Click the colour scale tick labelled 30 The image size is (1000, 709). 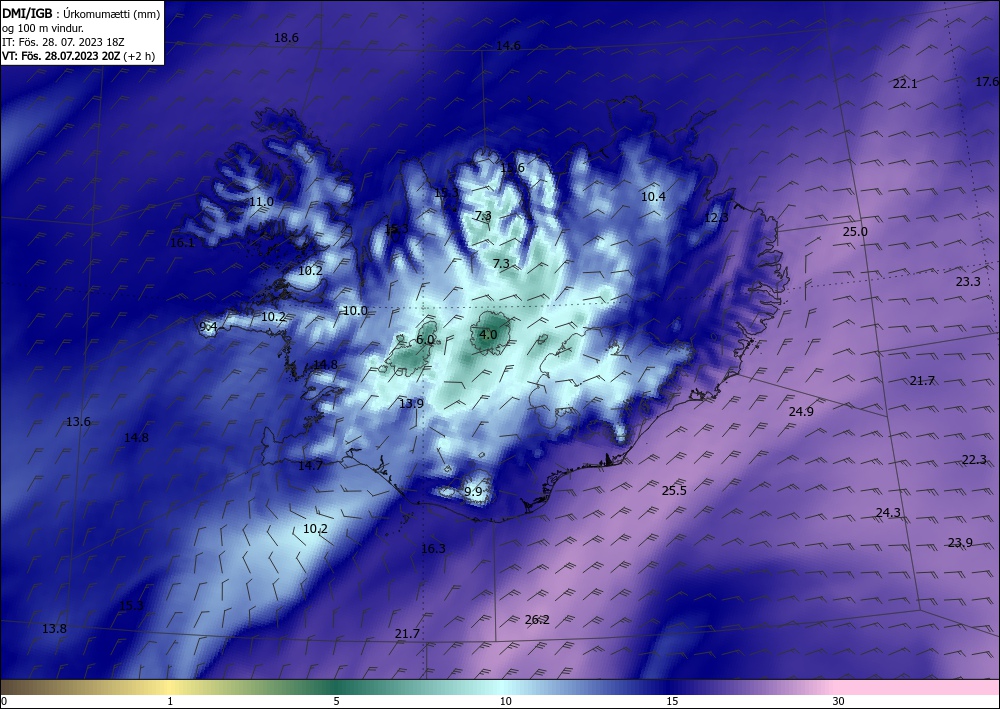click(x=839, y=701)
